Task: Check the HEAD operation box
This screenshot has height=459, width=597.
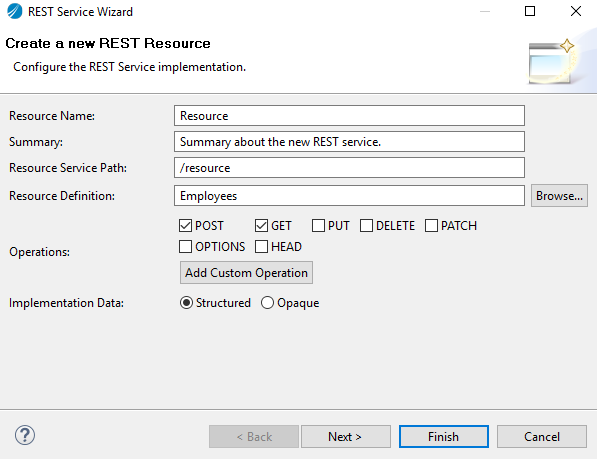Action: click(262, 247)
